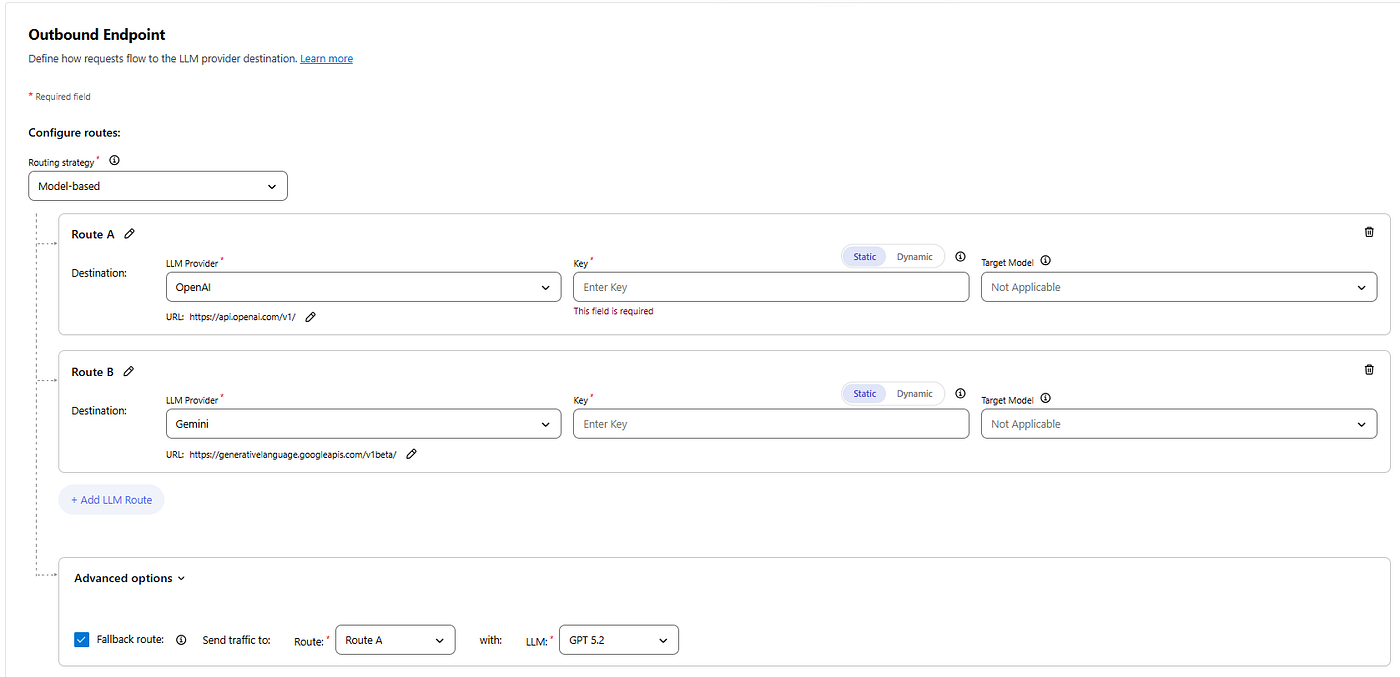Click the 'This field is required' error text
1400x677 pixels.
pos(613,311)
